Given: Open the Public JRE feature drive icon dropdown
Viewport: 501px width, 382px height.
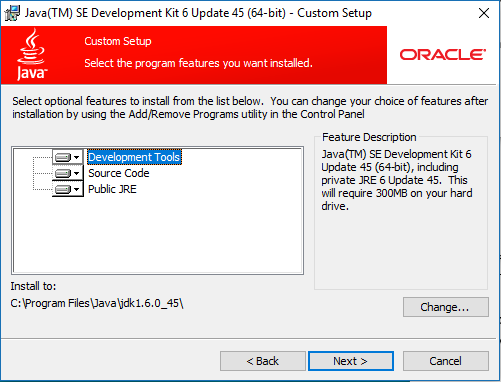Looking at the screenshot, I should pyautogui.click(x=68, y=189).
